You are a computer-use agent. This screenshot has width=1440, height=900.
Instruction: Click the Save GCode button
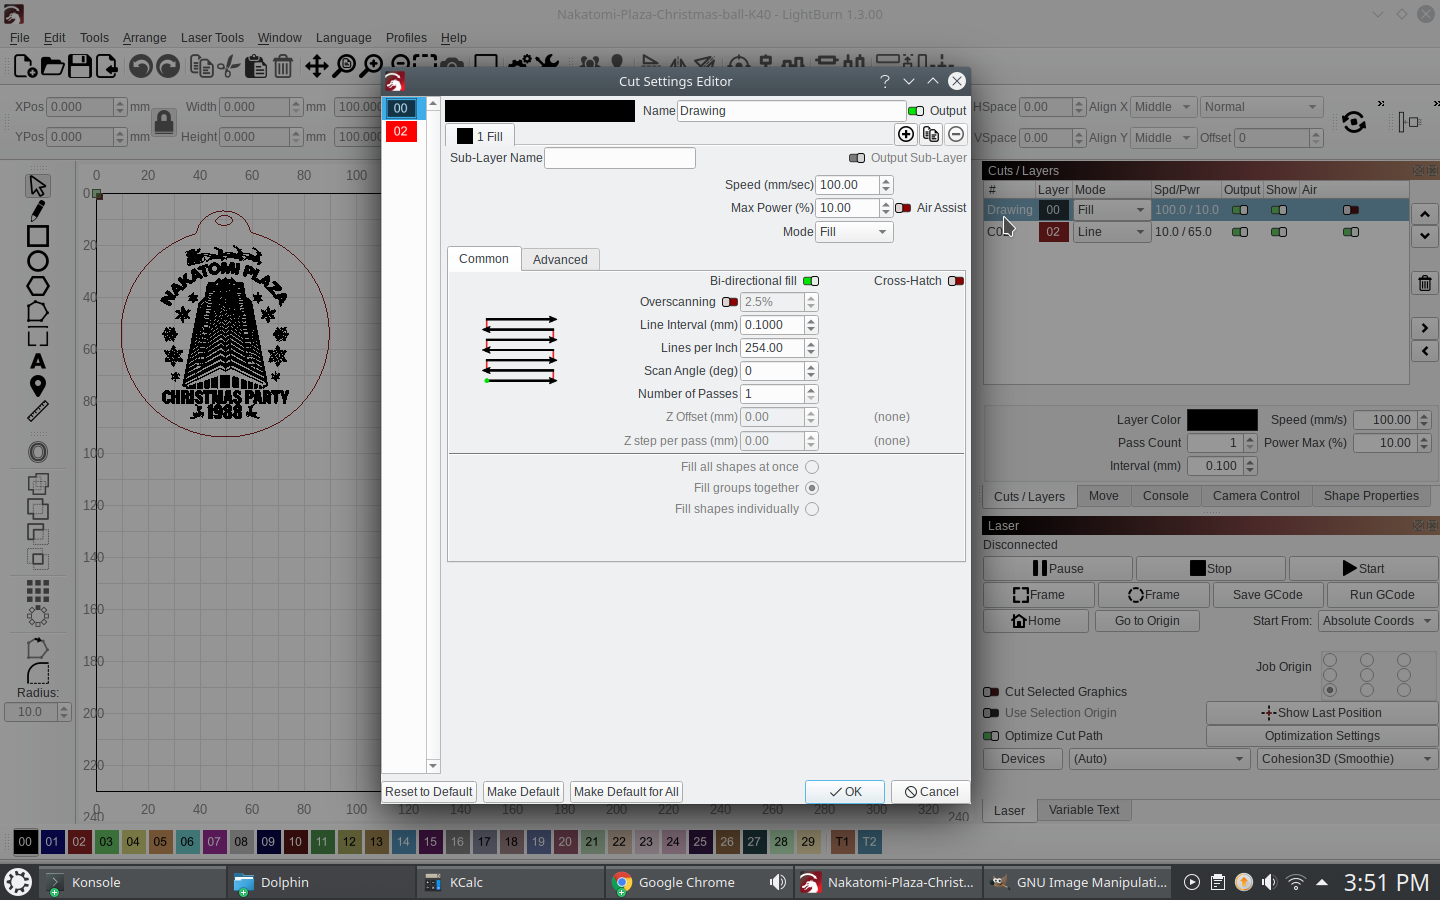1267,595
